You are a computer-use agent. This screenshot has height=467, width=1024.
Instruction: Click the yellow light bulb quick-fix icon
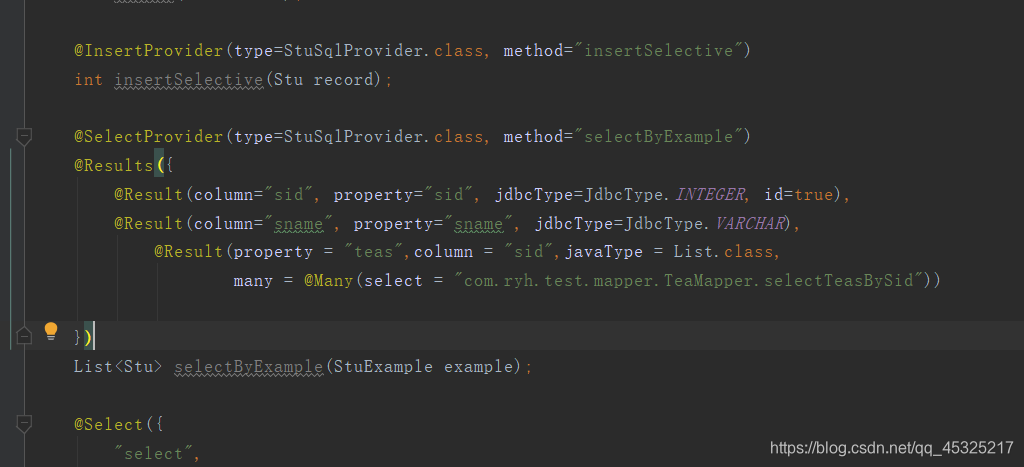[x=51, y=332]
